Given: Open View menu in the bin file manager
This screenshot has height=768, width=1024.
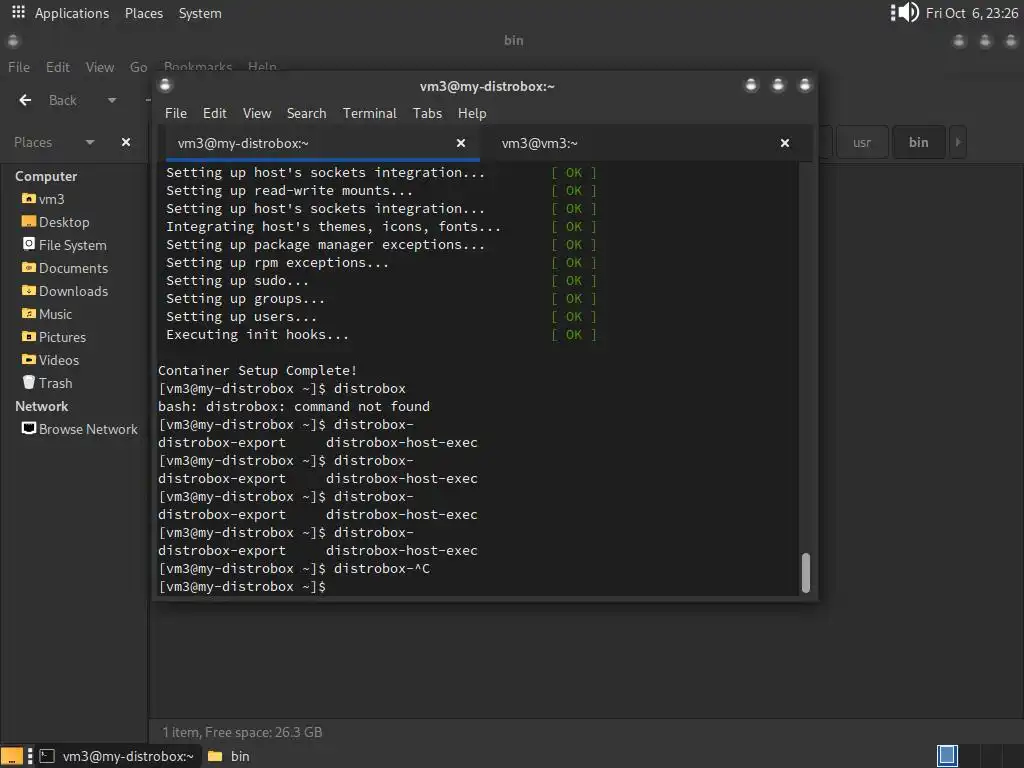Looking at the screenshot, I should coord(100,67).
